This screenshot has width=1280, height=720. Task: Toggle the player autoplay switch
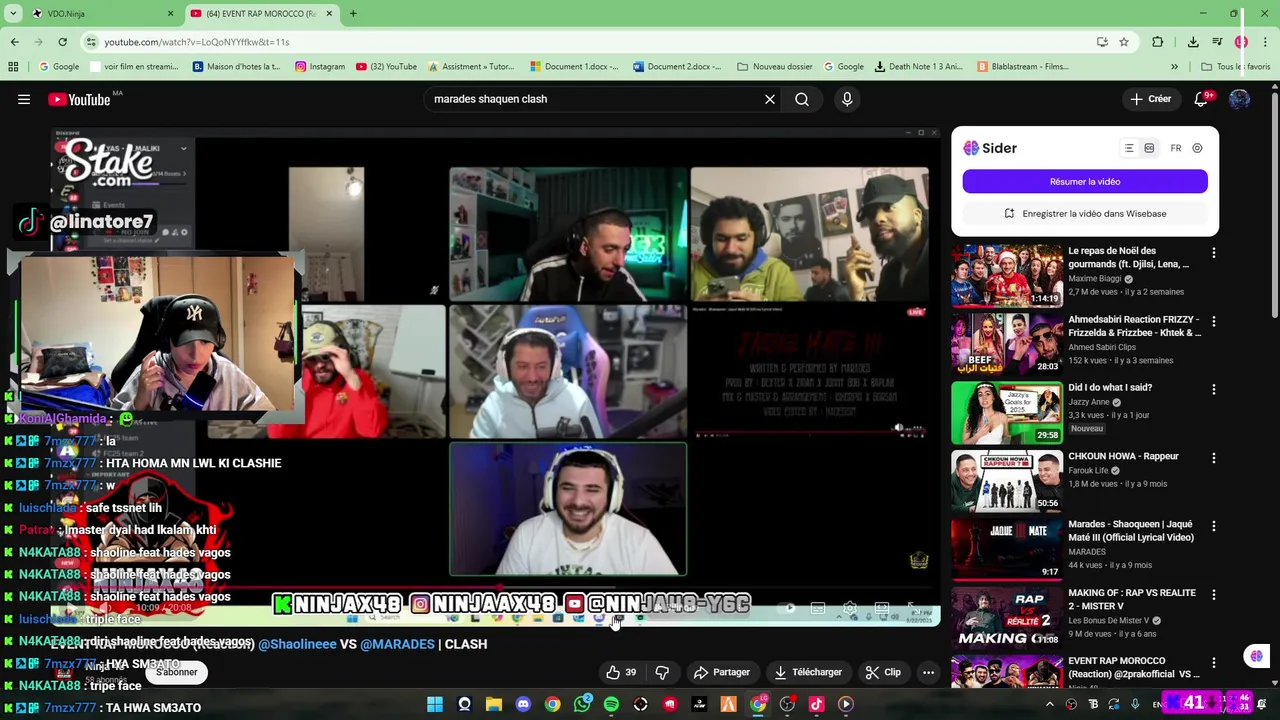pyautogui.click(x=788, y=607)
